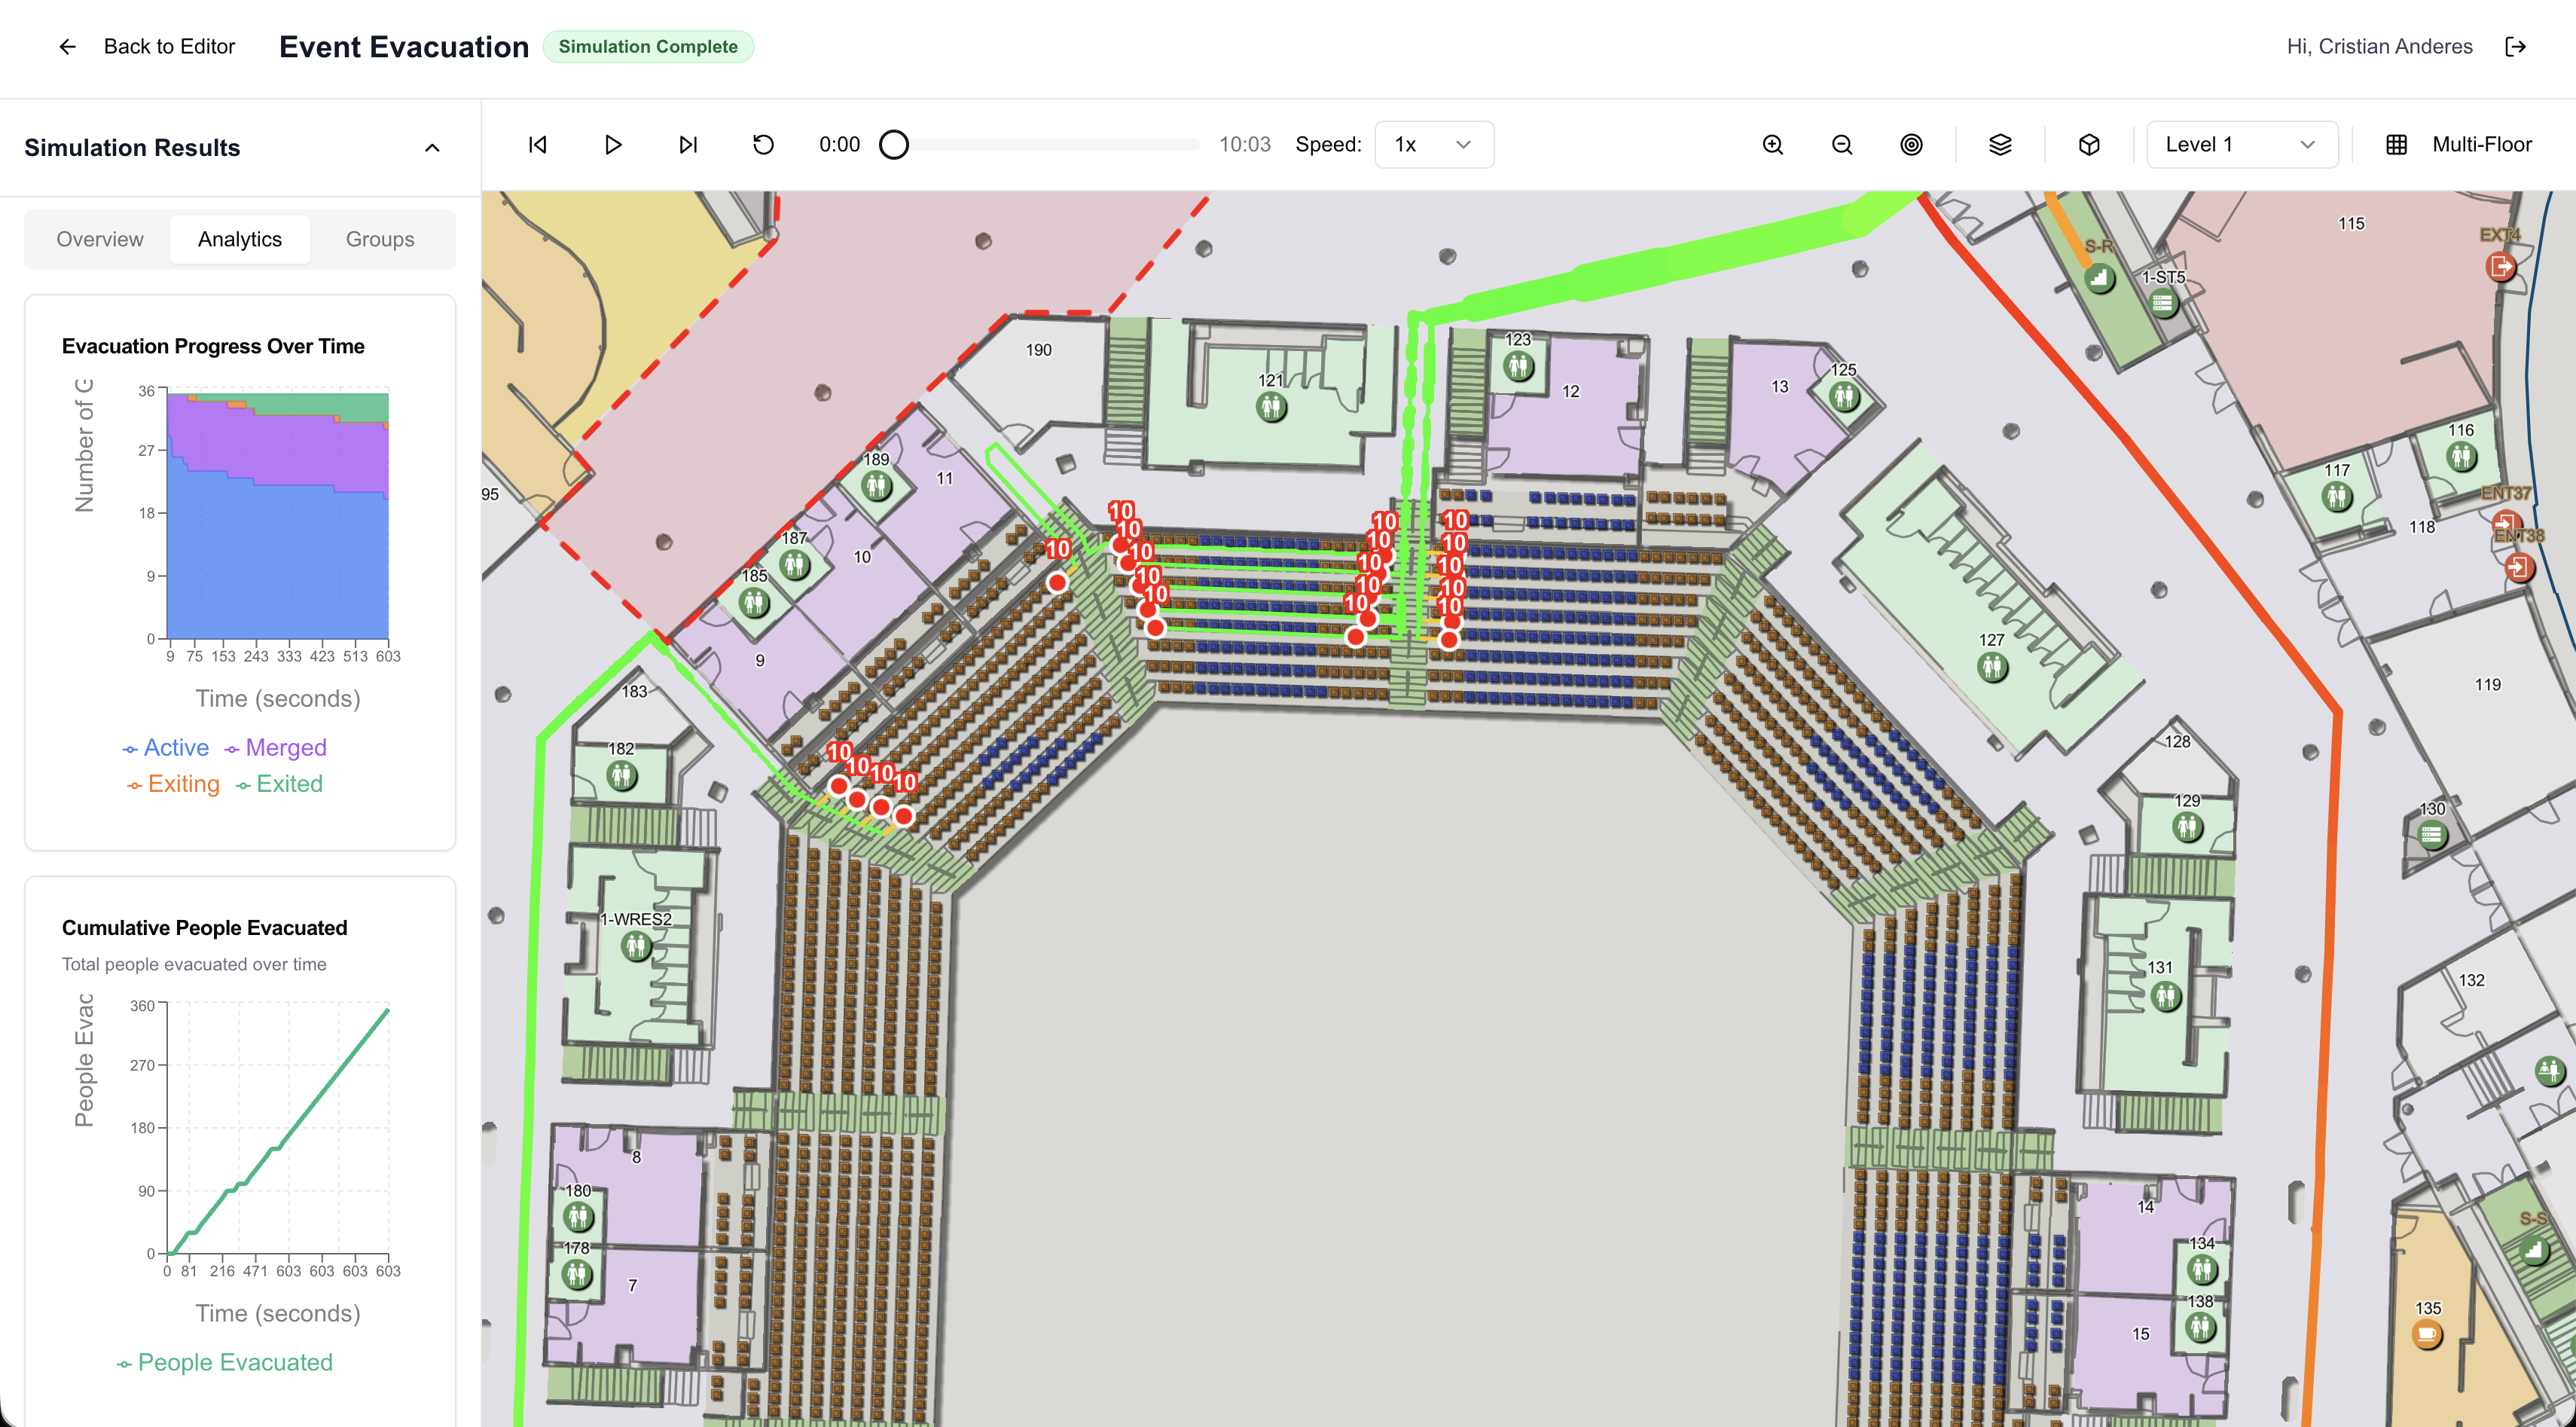
Task: Click the reset/replay simulation icon
Action: click(763, 145)
